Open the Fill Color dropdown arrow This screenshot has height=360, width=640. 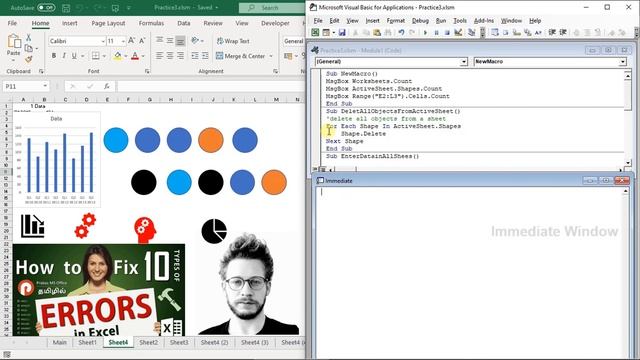pos(126,56)
